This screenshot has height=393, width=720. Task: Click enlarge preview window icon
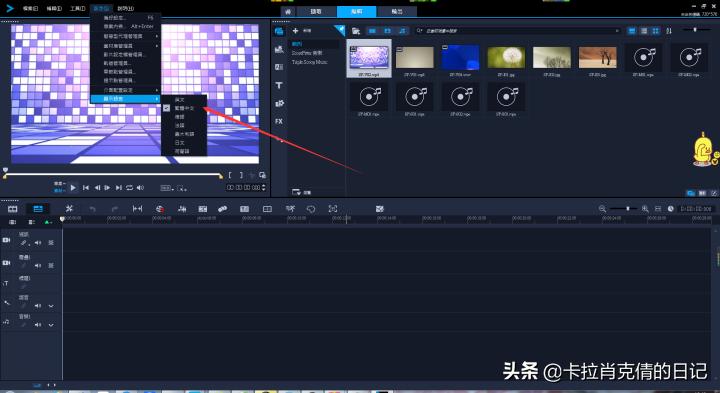262,175
